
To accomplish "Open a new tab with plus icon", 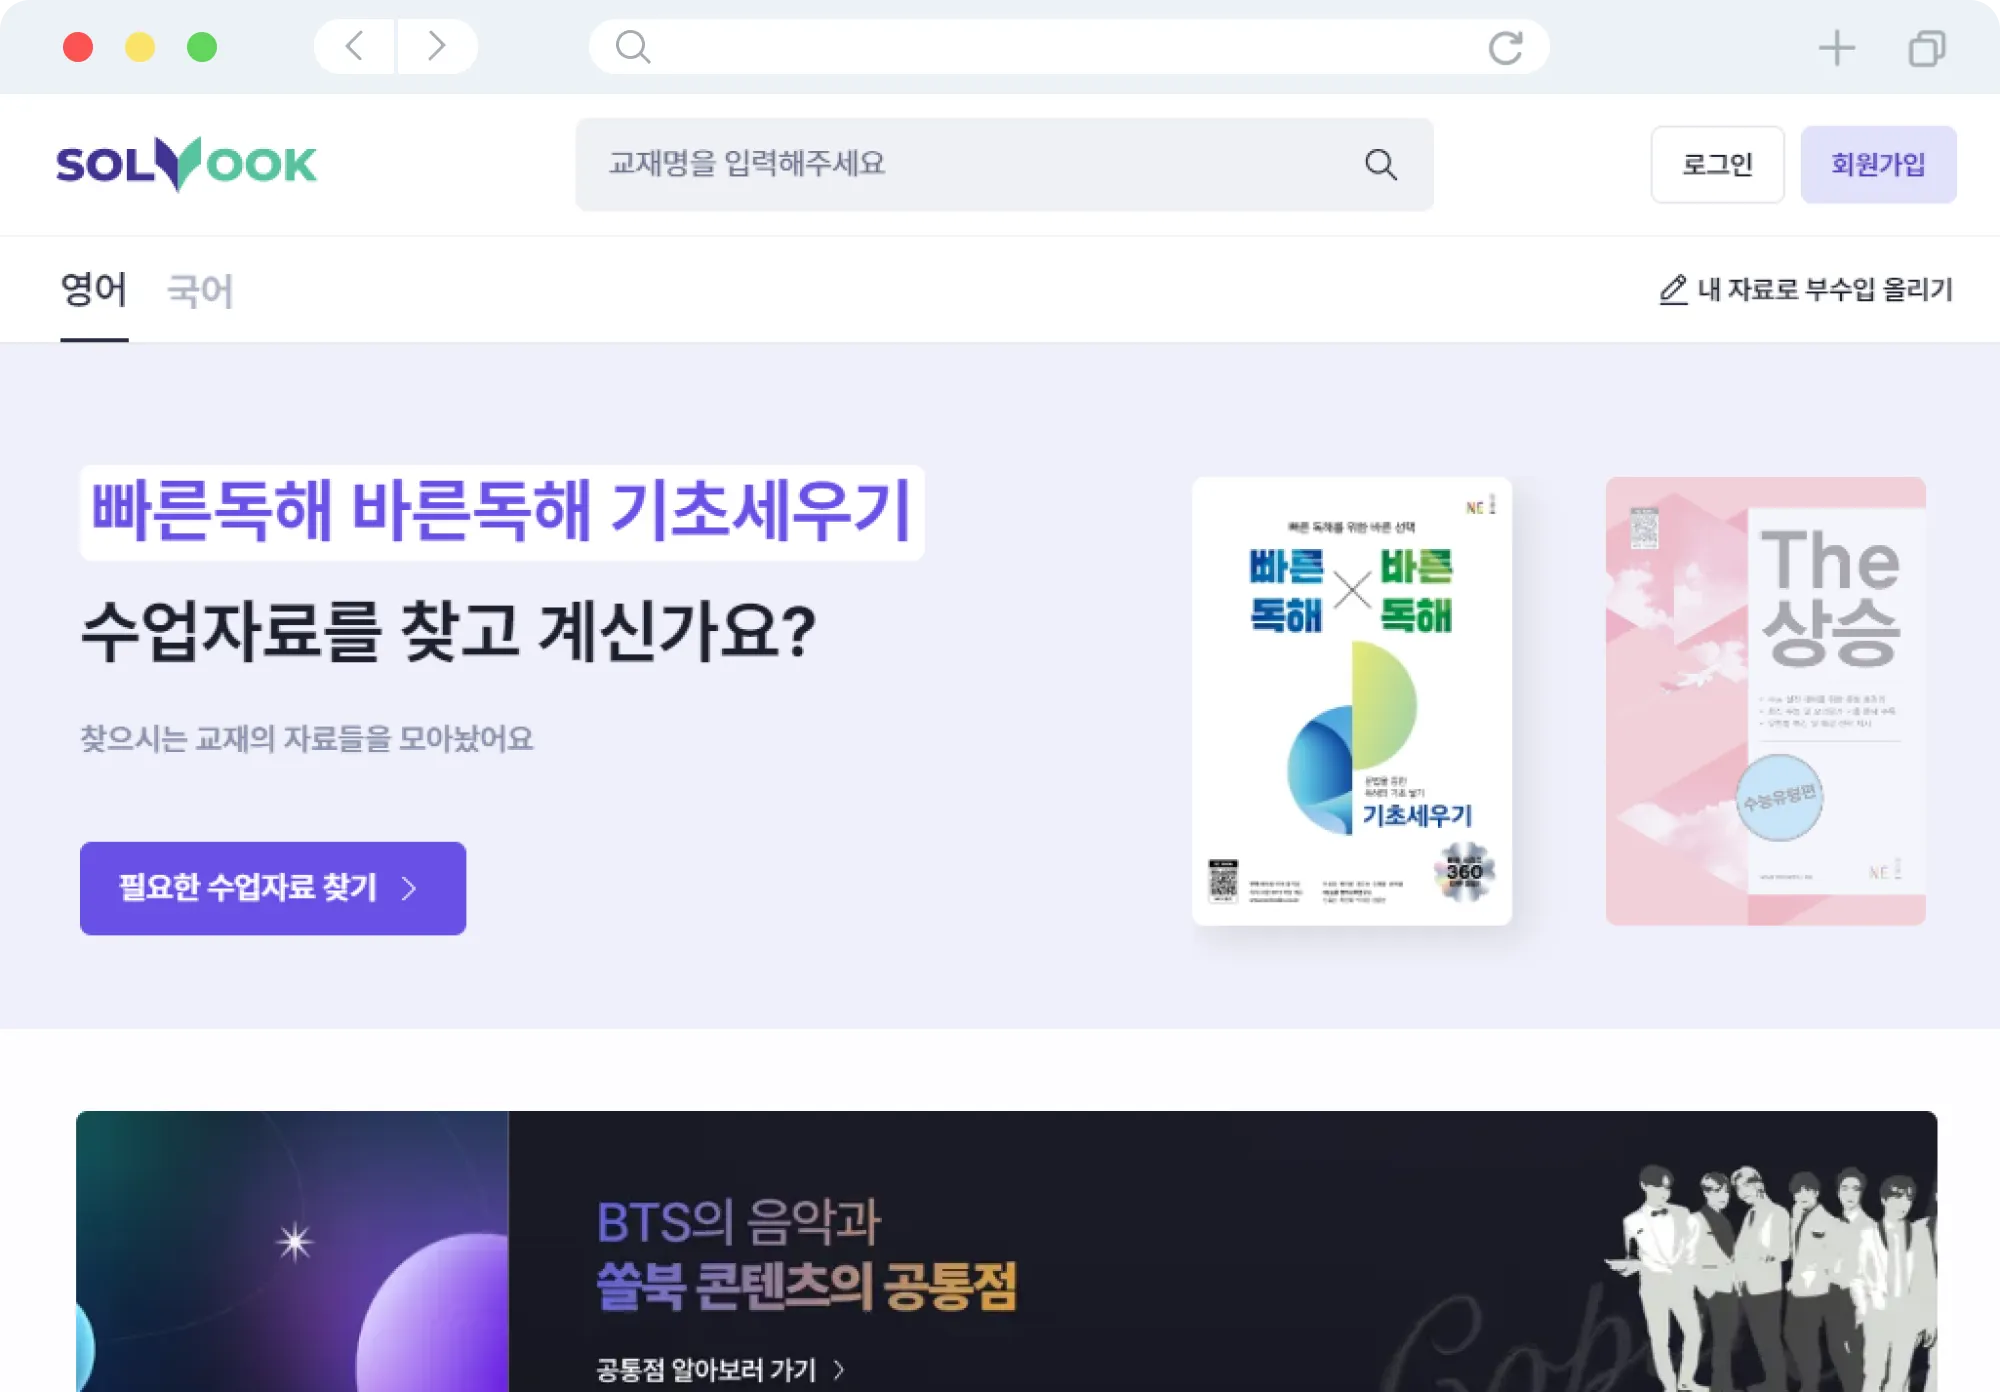I will point(1836,48).
